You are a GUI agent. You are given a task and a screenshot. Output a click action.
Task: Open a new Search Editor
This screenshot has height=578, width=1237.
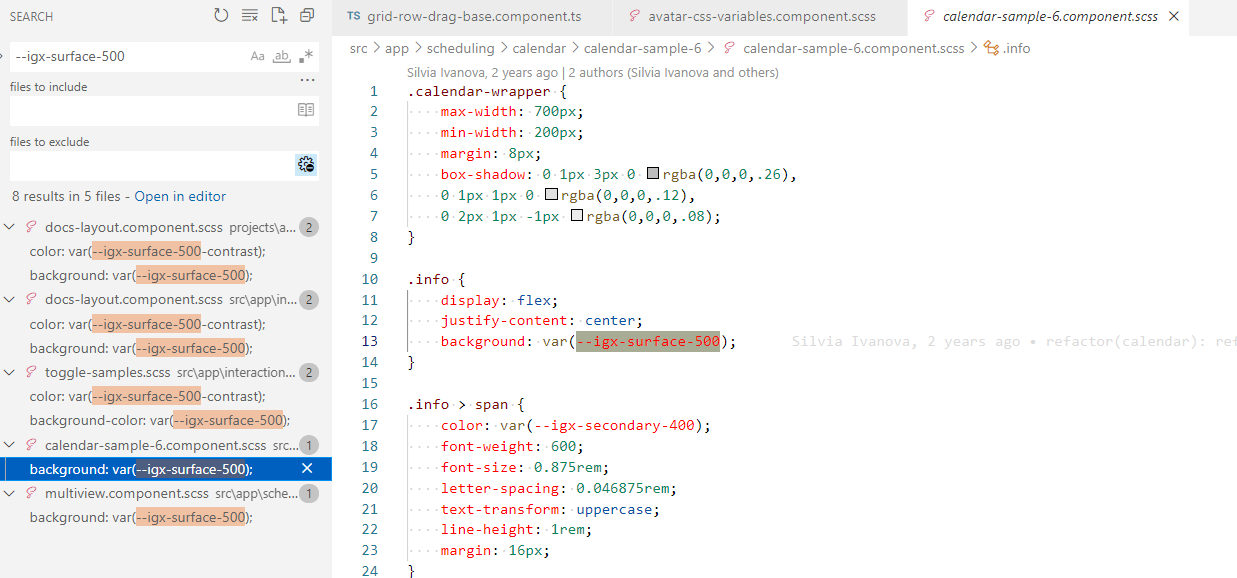(276, 15)
